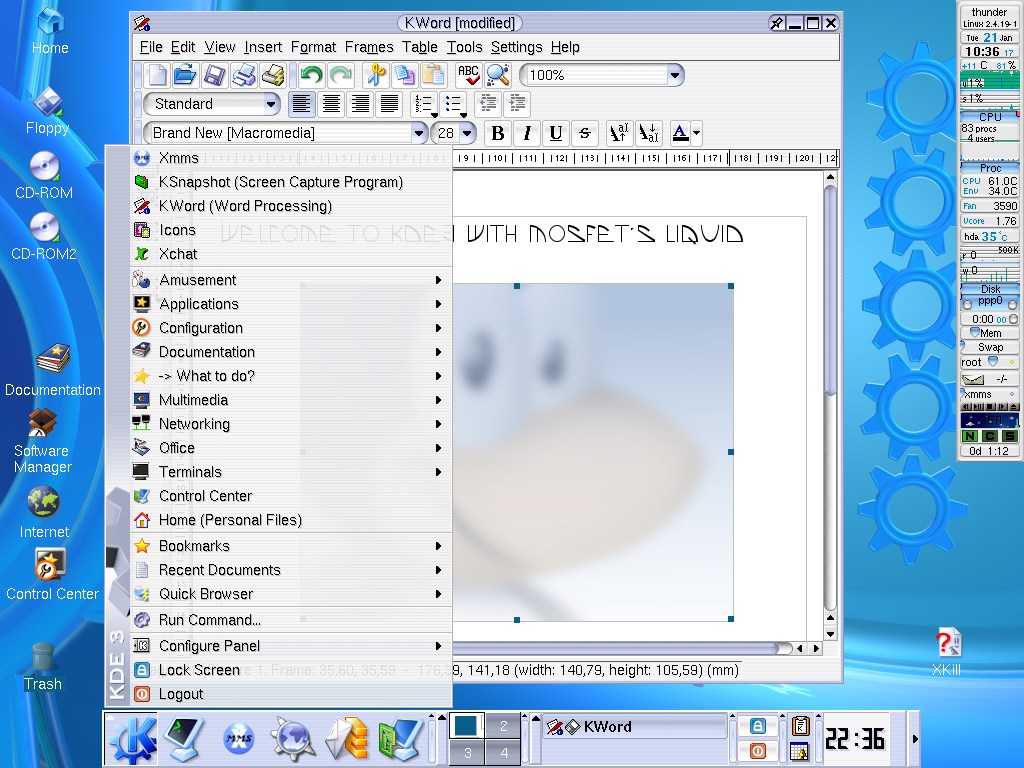Open the Settings menu
This screenshot has height=768, width=1024.
click(517, 47)
